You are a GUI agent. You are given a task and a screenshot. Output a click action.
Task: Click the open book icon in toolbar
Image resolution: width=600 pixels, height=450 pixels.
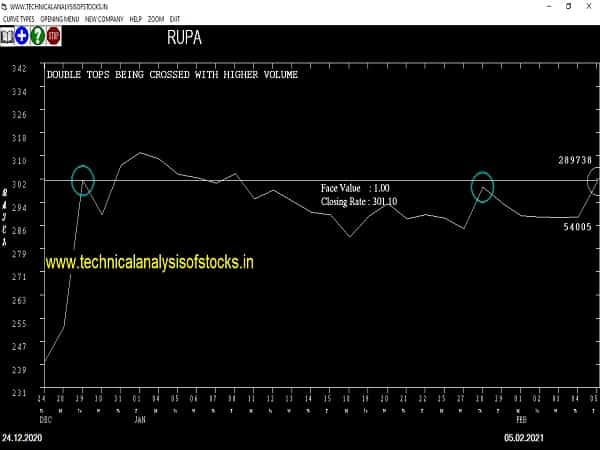(x=8, y=37)
